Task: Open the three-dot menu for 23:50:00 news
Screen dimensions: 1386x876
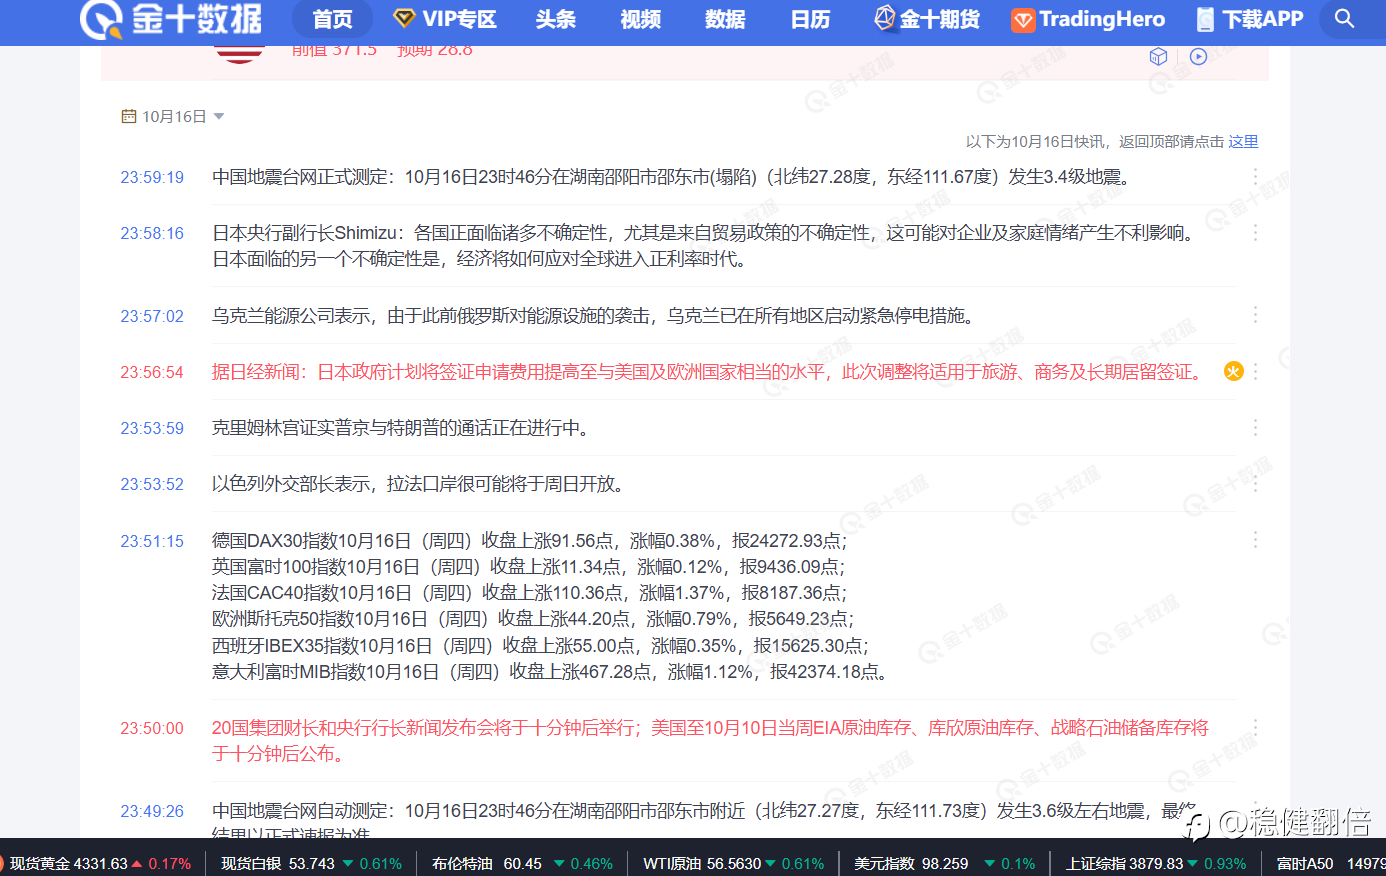Action: click(x=1255, y=728)
